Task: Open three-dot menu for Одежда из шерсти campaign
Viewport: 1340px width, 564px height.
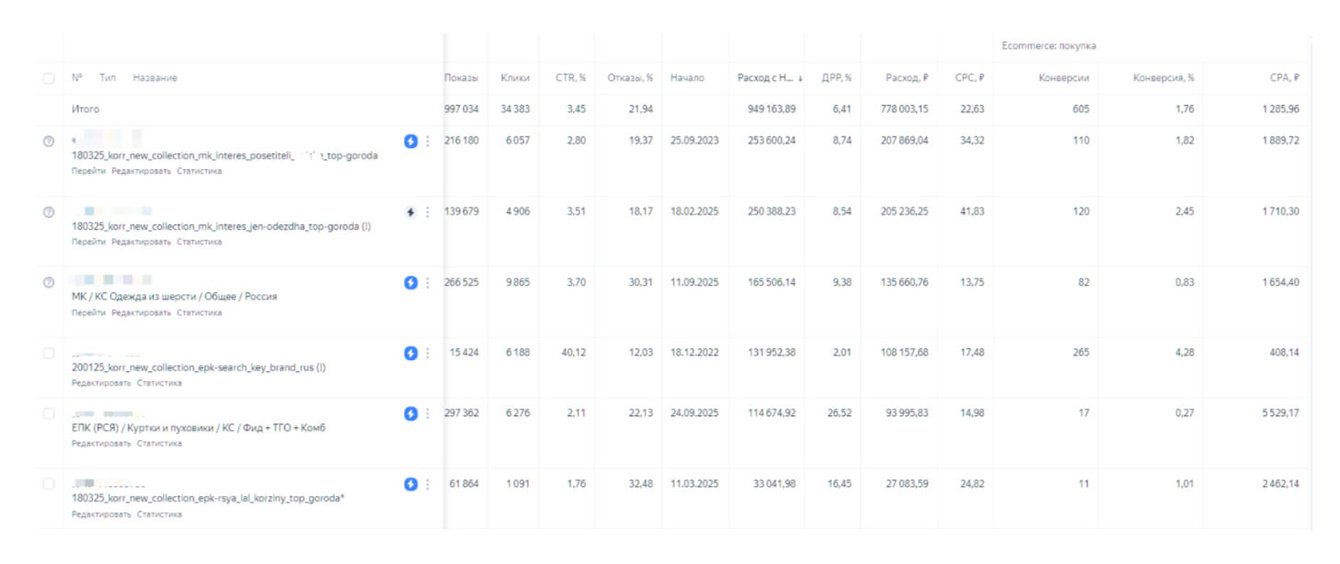Action: 428,283
